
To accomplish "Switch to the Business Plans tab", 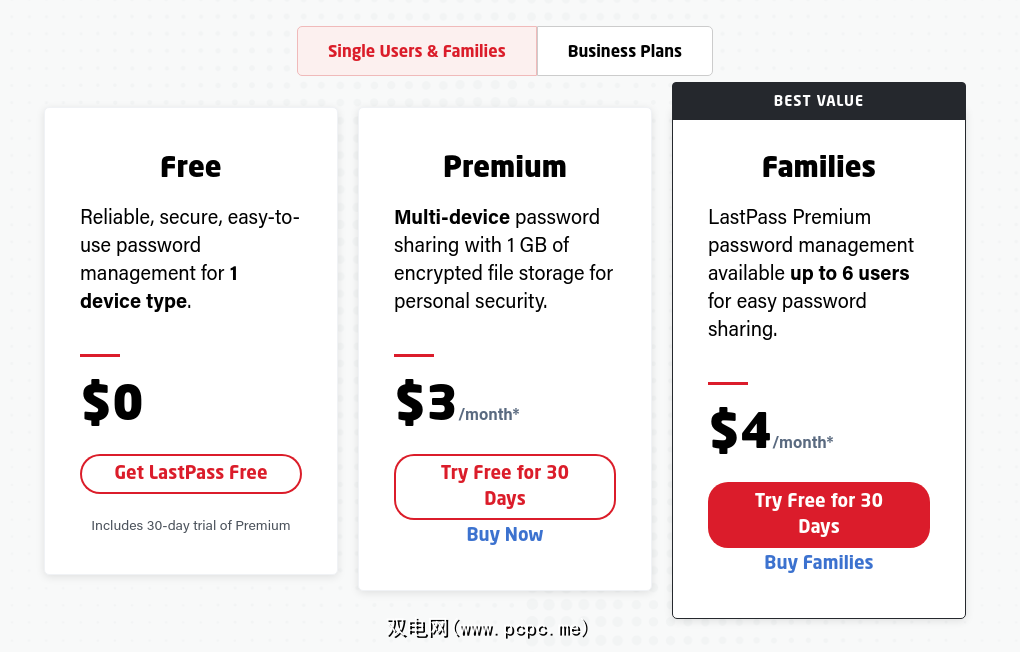I will click(624, 51).
